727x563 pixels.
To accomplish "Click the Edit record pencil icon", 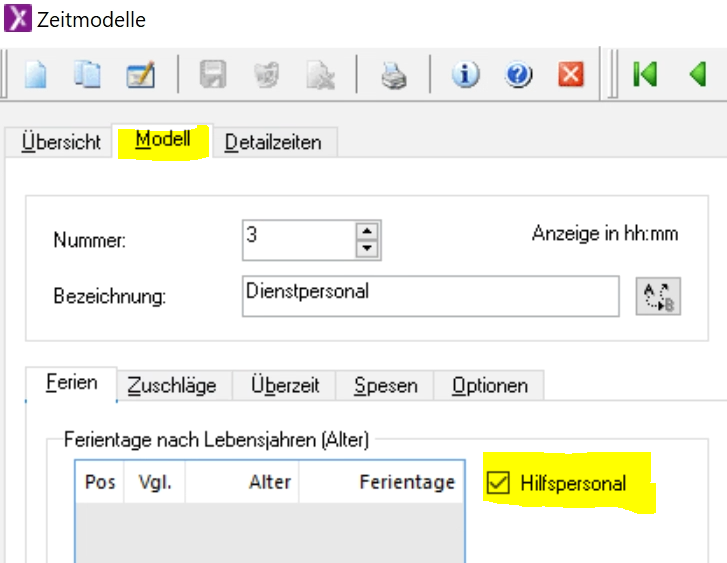I will click(x=139, y=76).
